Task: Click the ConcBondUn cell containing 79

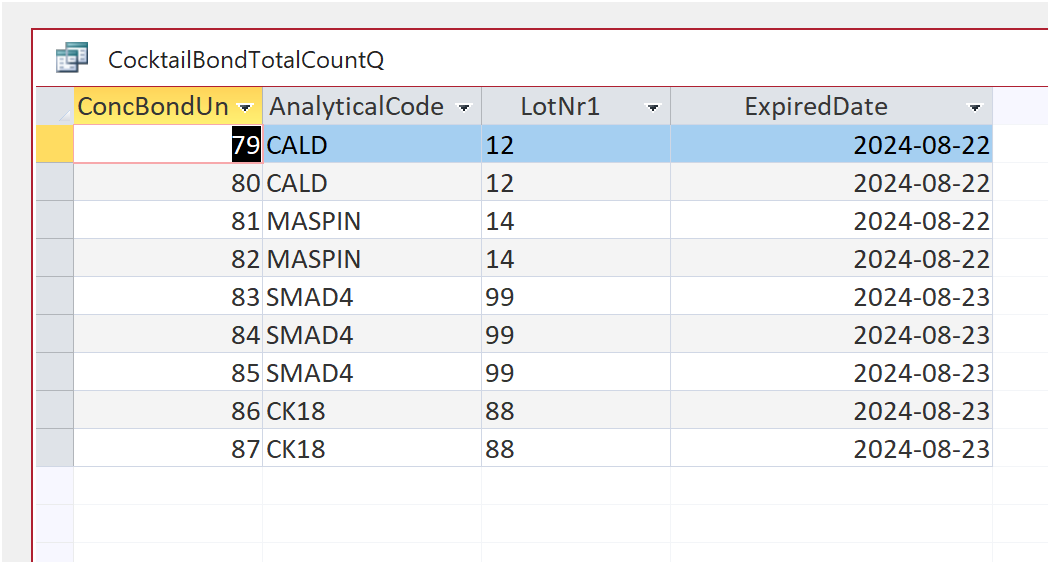Action: (x=168, y=144)
